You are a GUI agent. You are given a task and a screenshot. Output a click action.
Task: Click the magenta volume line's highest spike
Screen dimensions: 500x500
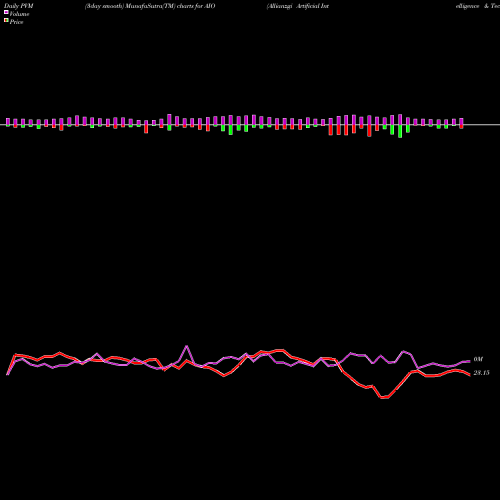[x=186, y=346]
